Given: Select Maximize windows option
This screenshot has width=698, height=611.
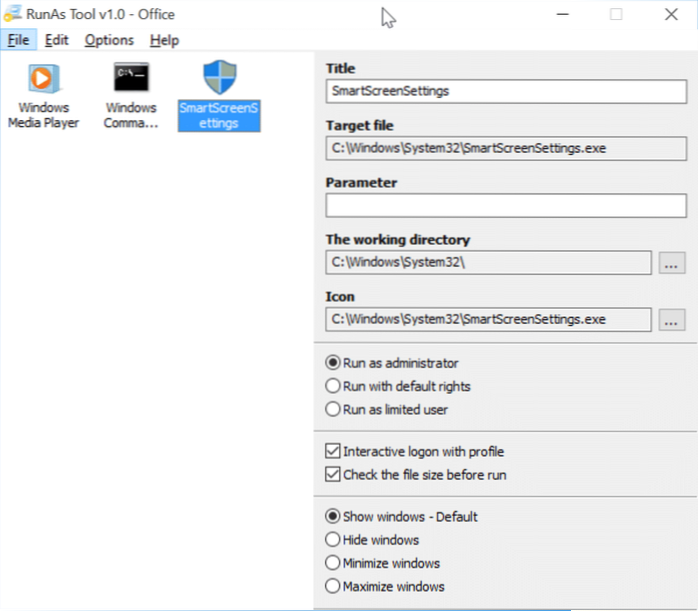Looking at the screenshot, I should (x=333, y=586).
